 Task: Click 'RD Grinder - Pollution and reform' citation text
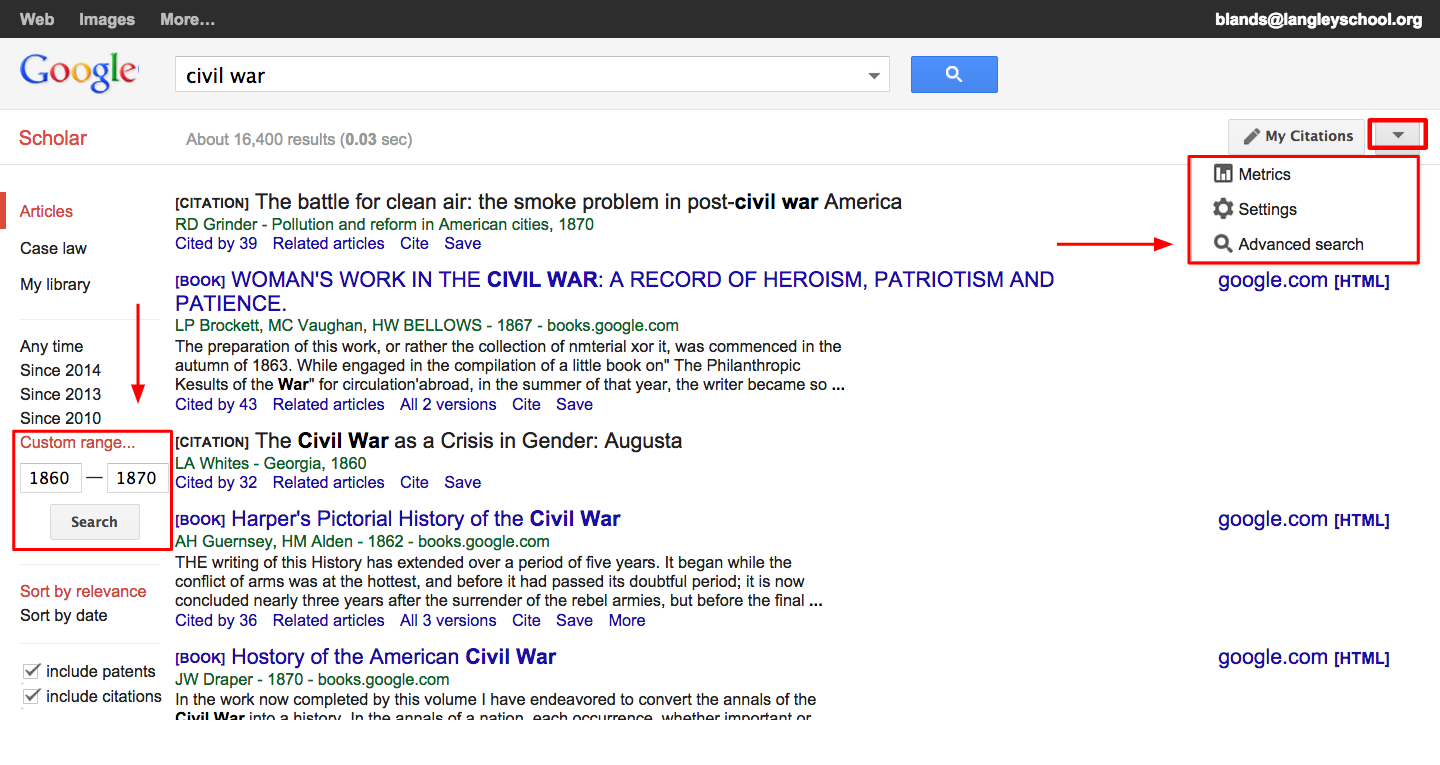tap(384, 224)
